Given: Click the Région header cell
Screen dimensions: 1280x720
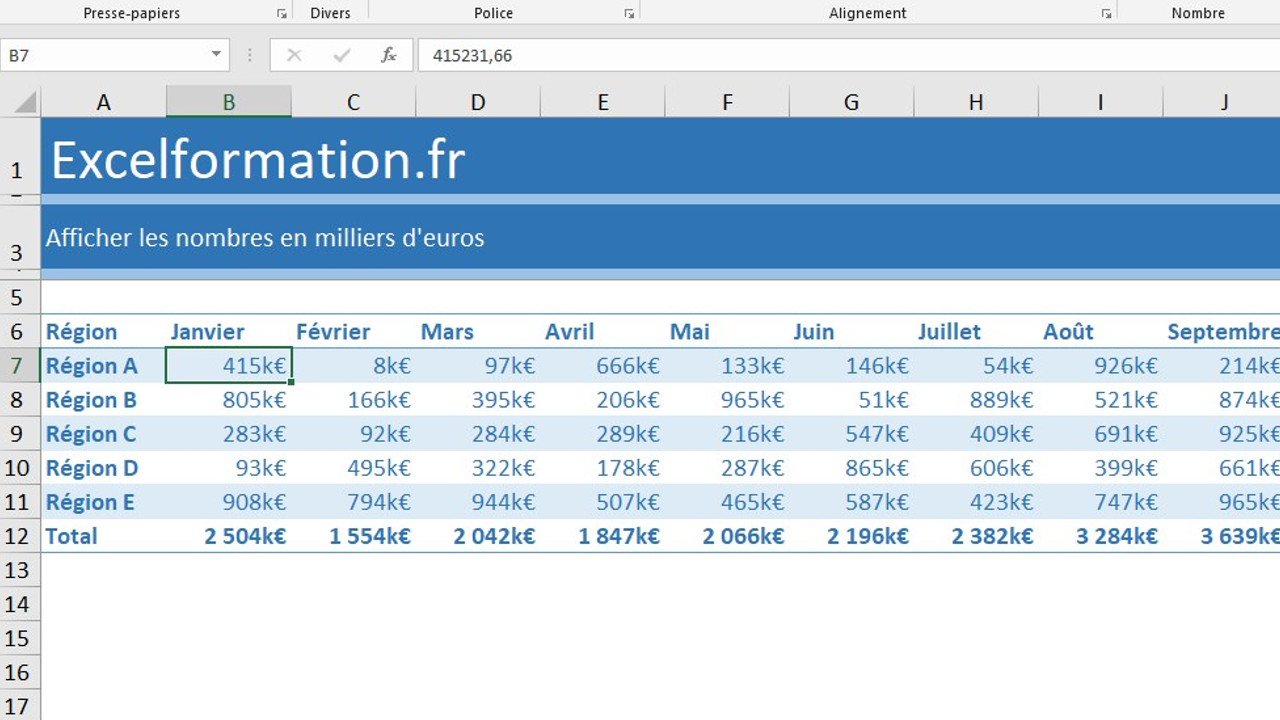Looking at the screenshot, I should click(104, 332).
